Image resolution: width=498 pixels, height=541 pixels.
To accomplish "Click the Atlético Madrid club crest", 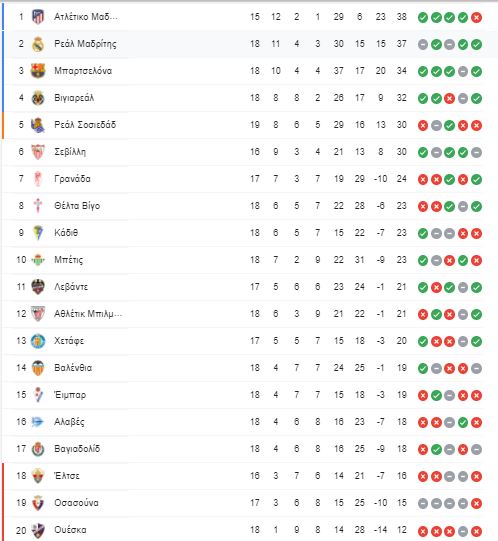I will tap(38, 17).
